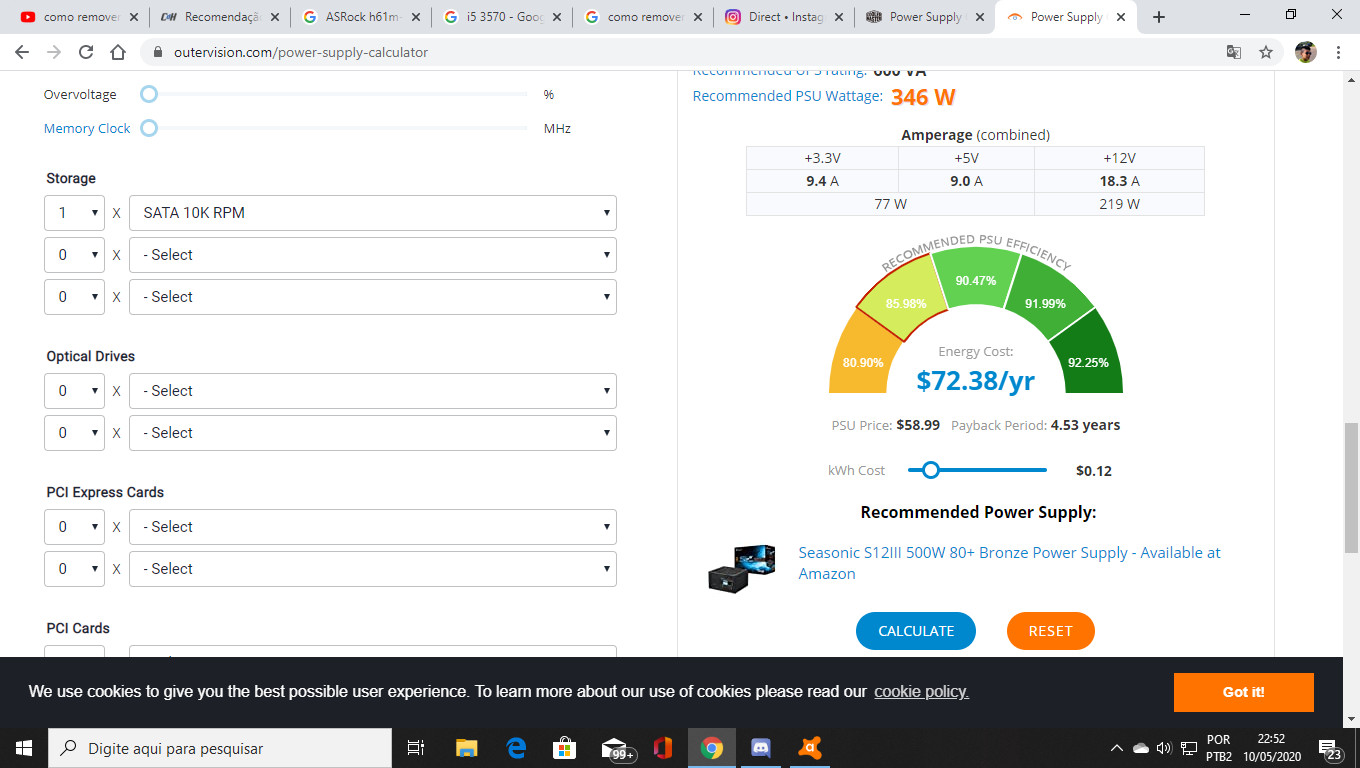Screen dimensions: 1360x768
Task: Click the browser forward arrow
Action: point(54,52)
